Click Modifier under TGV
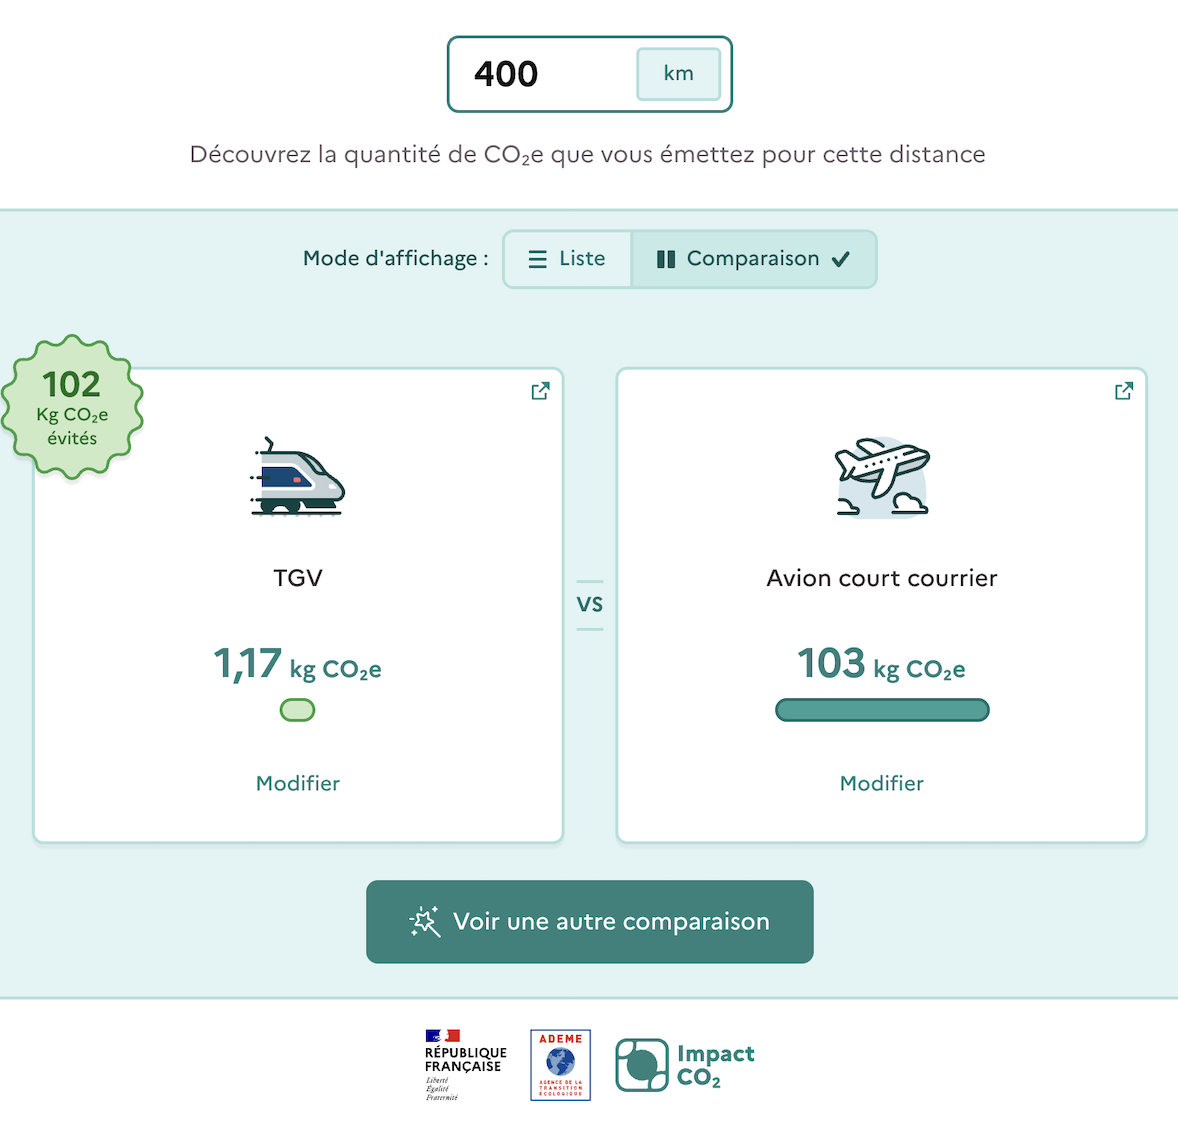Viewport: 1178px width, 1122px height. [298, 783]
